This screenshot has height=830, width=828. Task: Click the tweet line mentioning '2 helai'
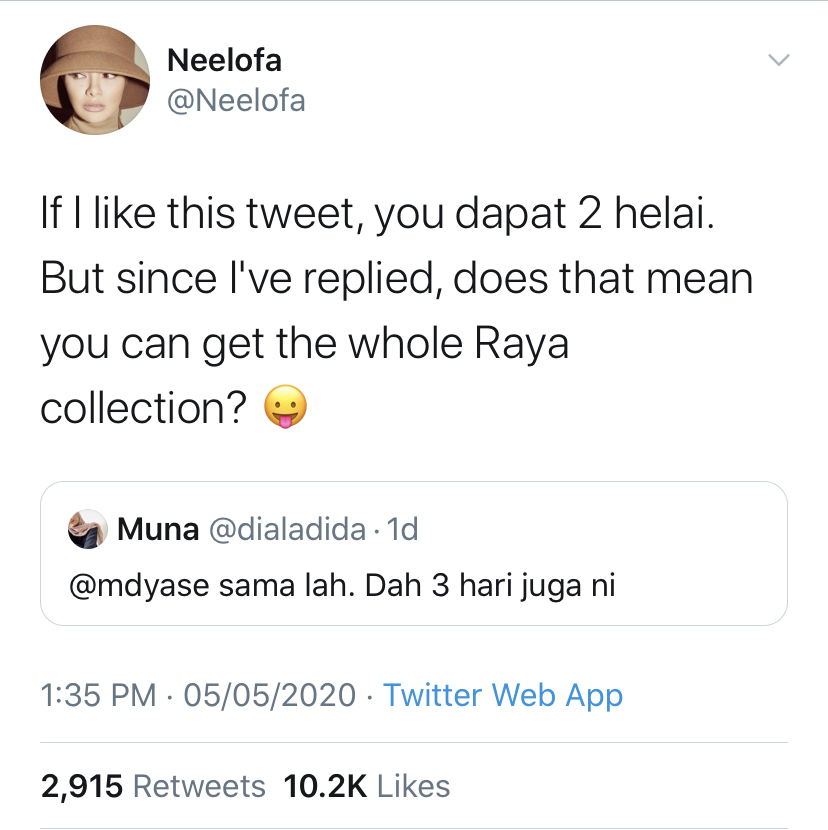pyautogui.click(x=378, y=217)
